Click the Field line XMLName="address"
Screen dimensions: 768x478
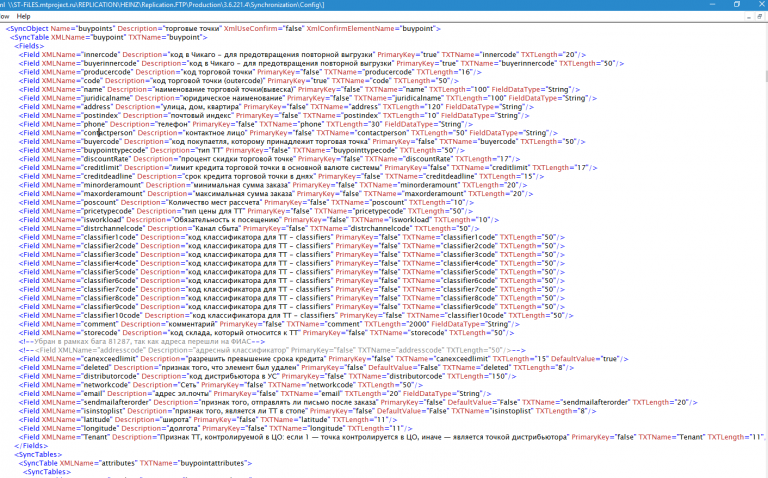tap(276, 107)
